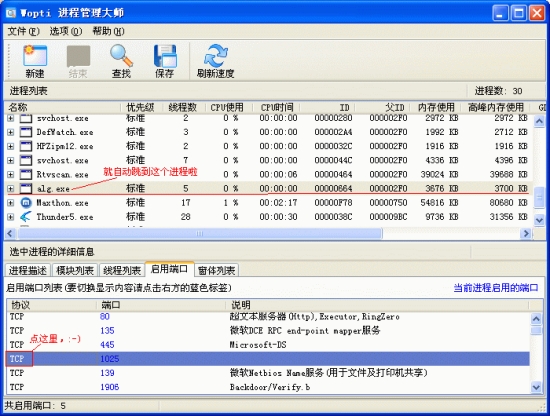Select the Maxthon.exe process name
550x416 pixels.
click(65, 203)
